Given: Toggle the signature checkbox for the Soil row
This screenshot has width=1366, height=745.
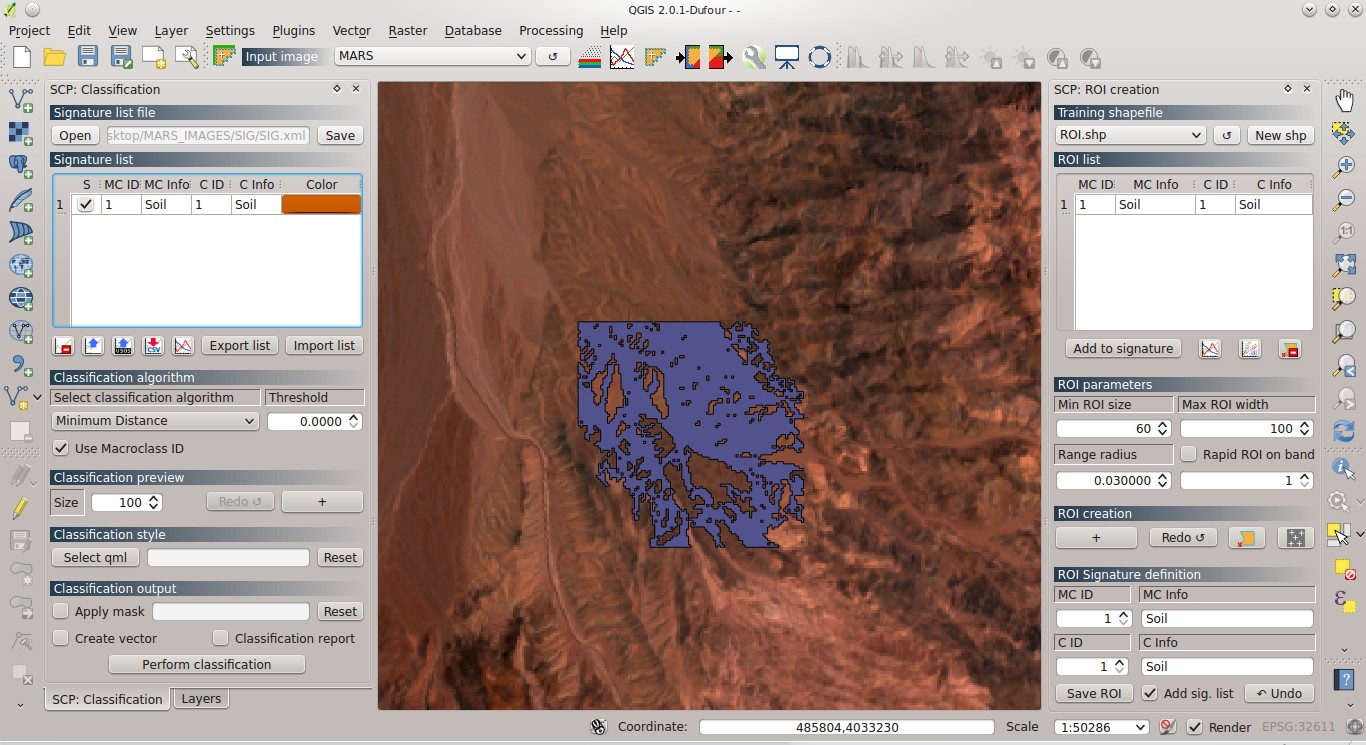Looking at the screenshot, I should point(85,204).
